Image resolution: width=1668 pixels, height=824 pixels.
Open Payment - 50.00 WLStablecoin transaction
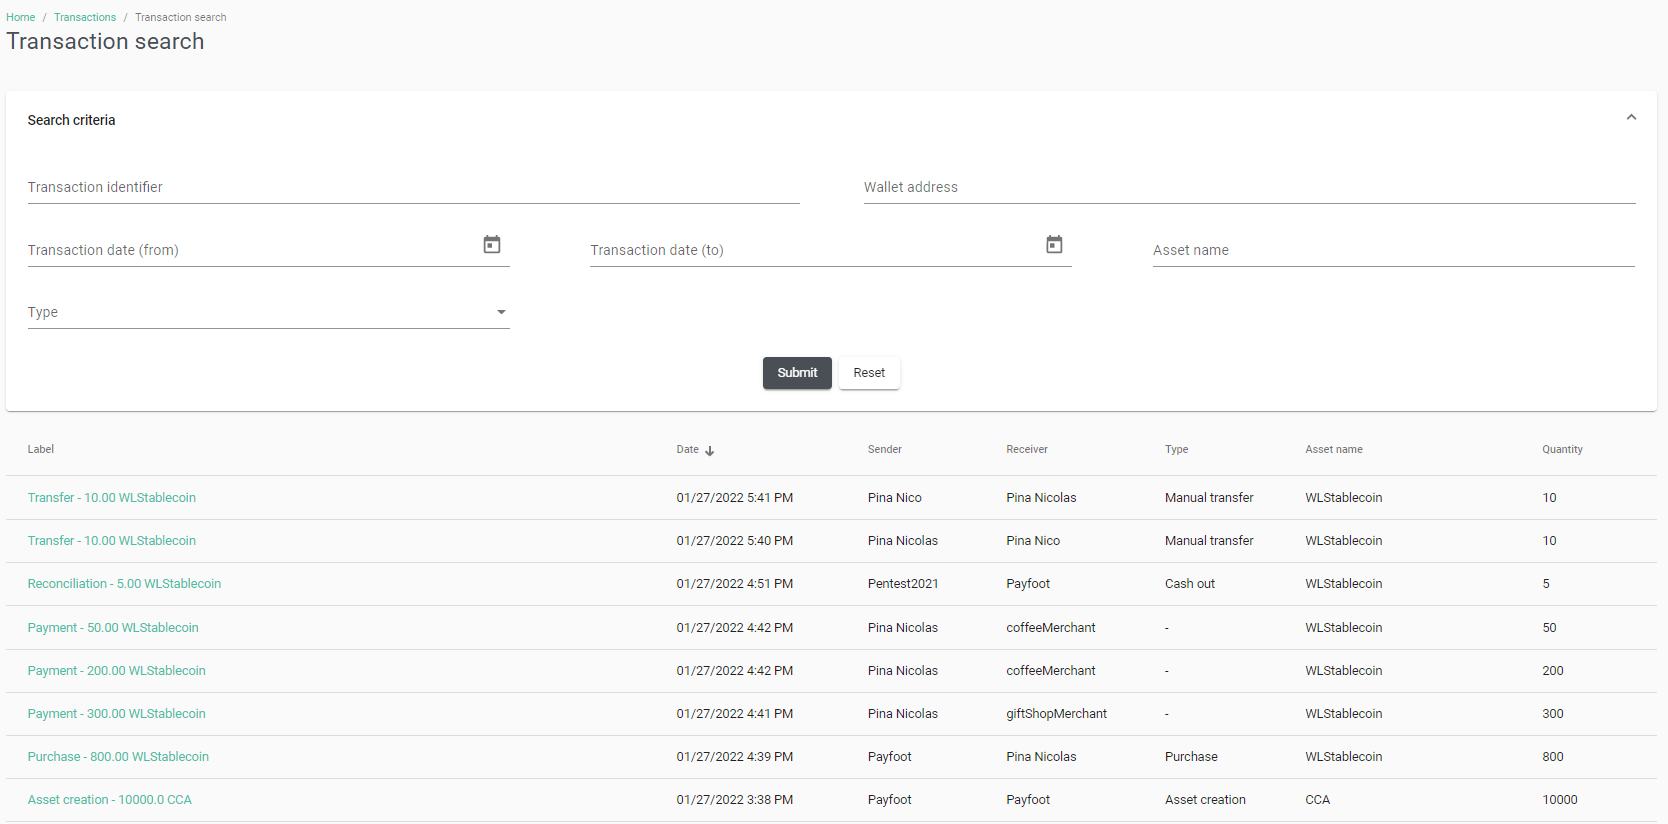pyautogui.click(x=113, y=628)
